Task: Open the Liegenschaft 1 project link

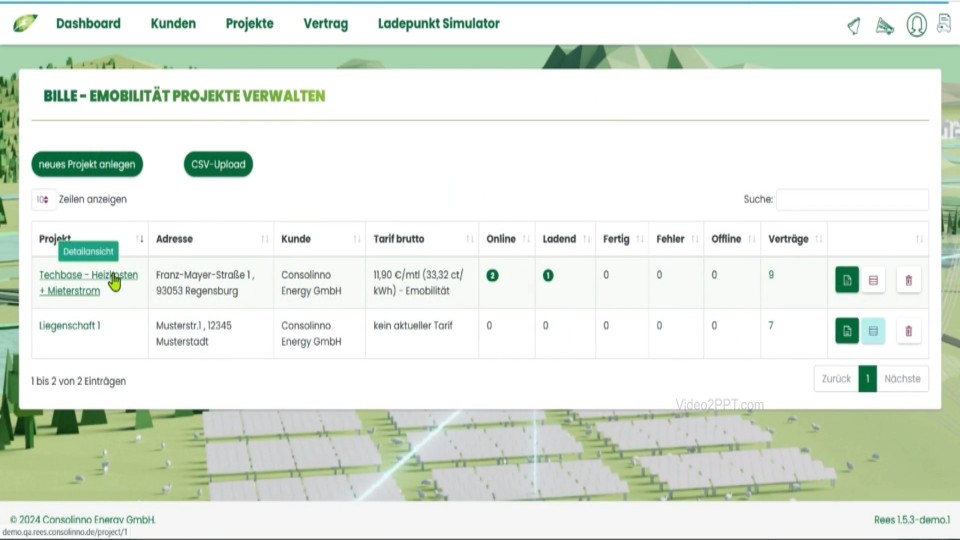Action: click(70, 326)
